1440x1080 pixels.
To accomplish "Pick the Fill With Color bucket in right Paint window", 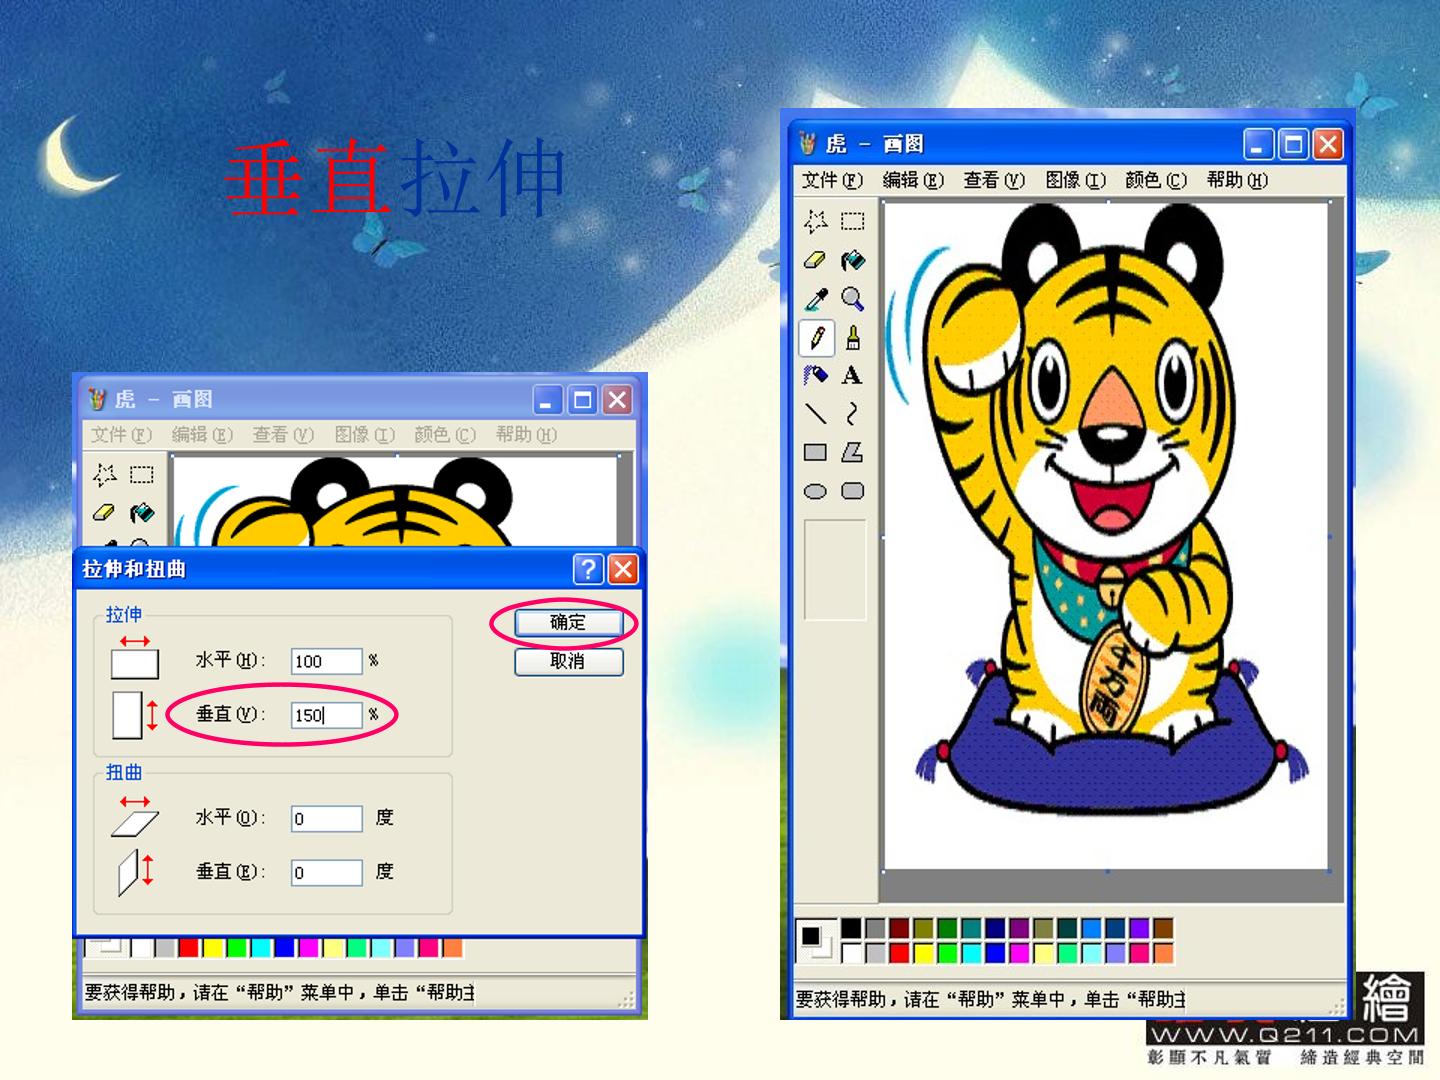I will [x=853, y=260].
